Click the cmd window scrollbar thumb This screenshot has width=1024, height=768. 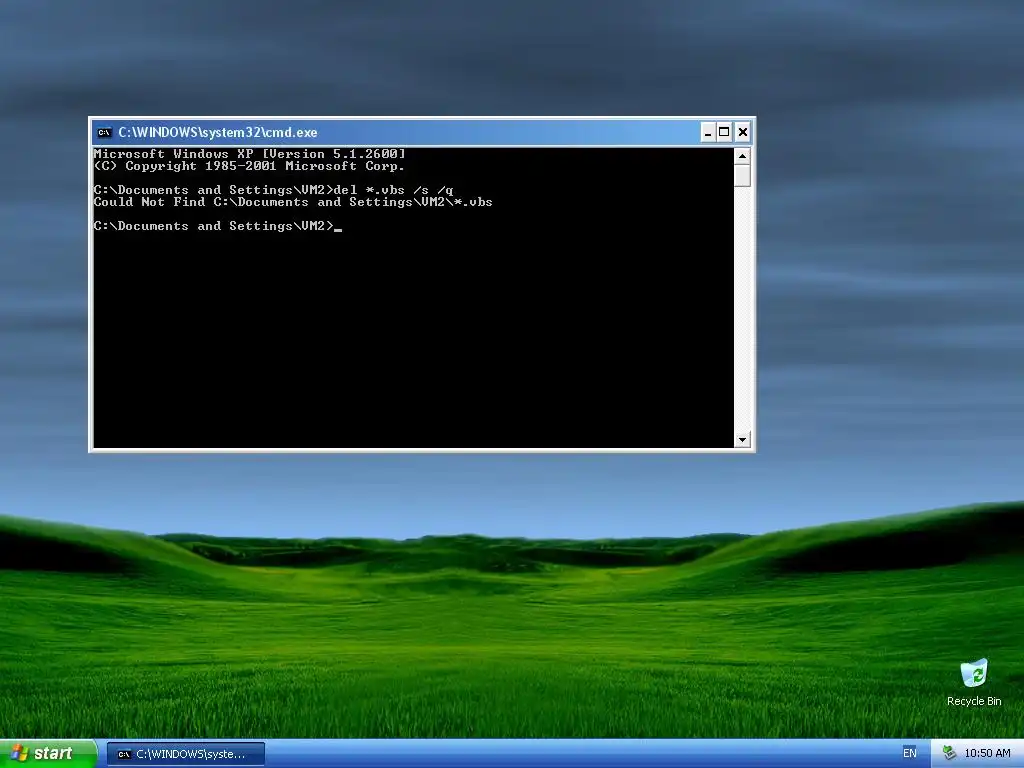[x=742, y=176]
